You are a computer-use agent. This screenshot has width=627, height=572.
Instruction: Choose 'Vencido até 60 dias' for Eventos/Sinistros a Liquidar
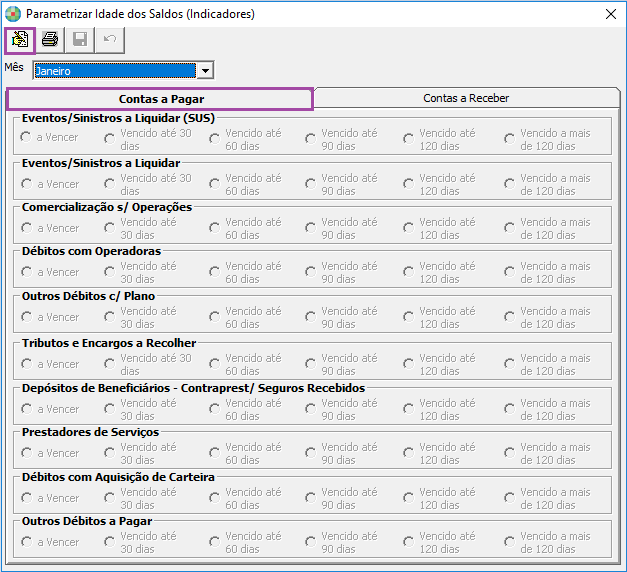tap(214, 184)
